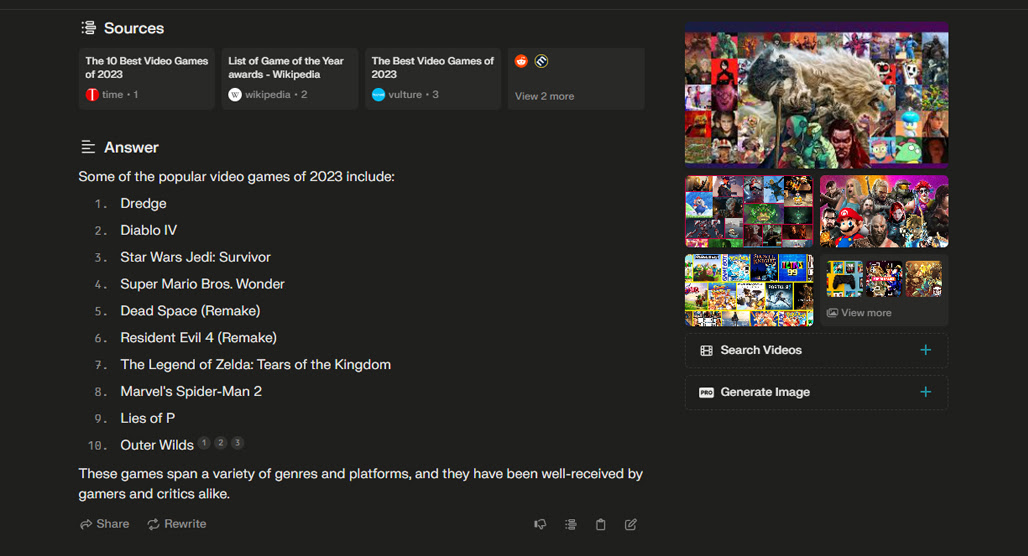Select 'Marvel's Spider-Man 2' entry
1028x556 pixels.
[x=191, y=391]
